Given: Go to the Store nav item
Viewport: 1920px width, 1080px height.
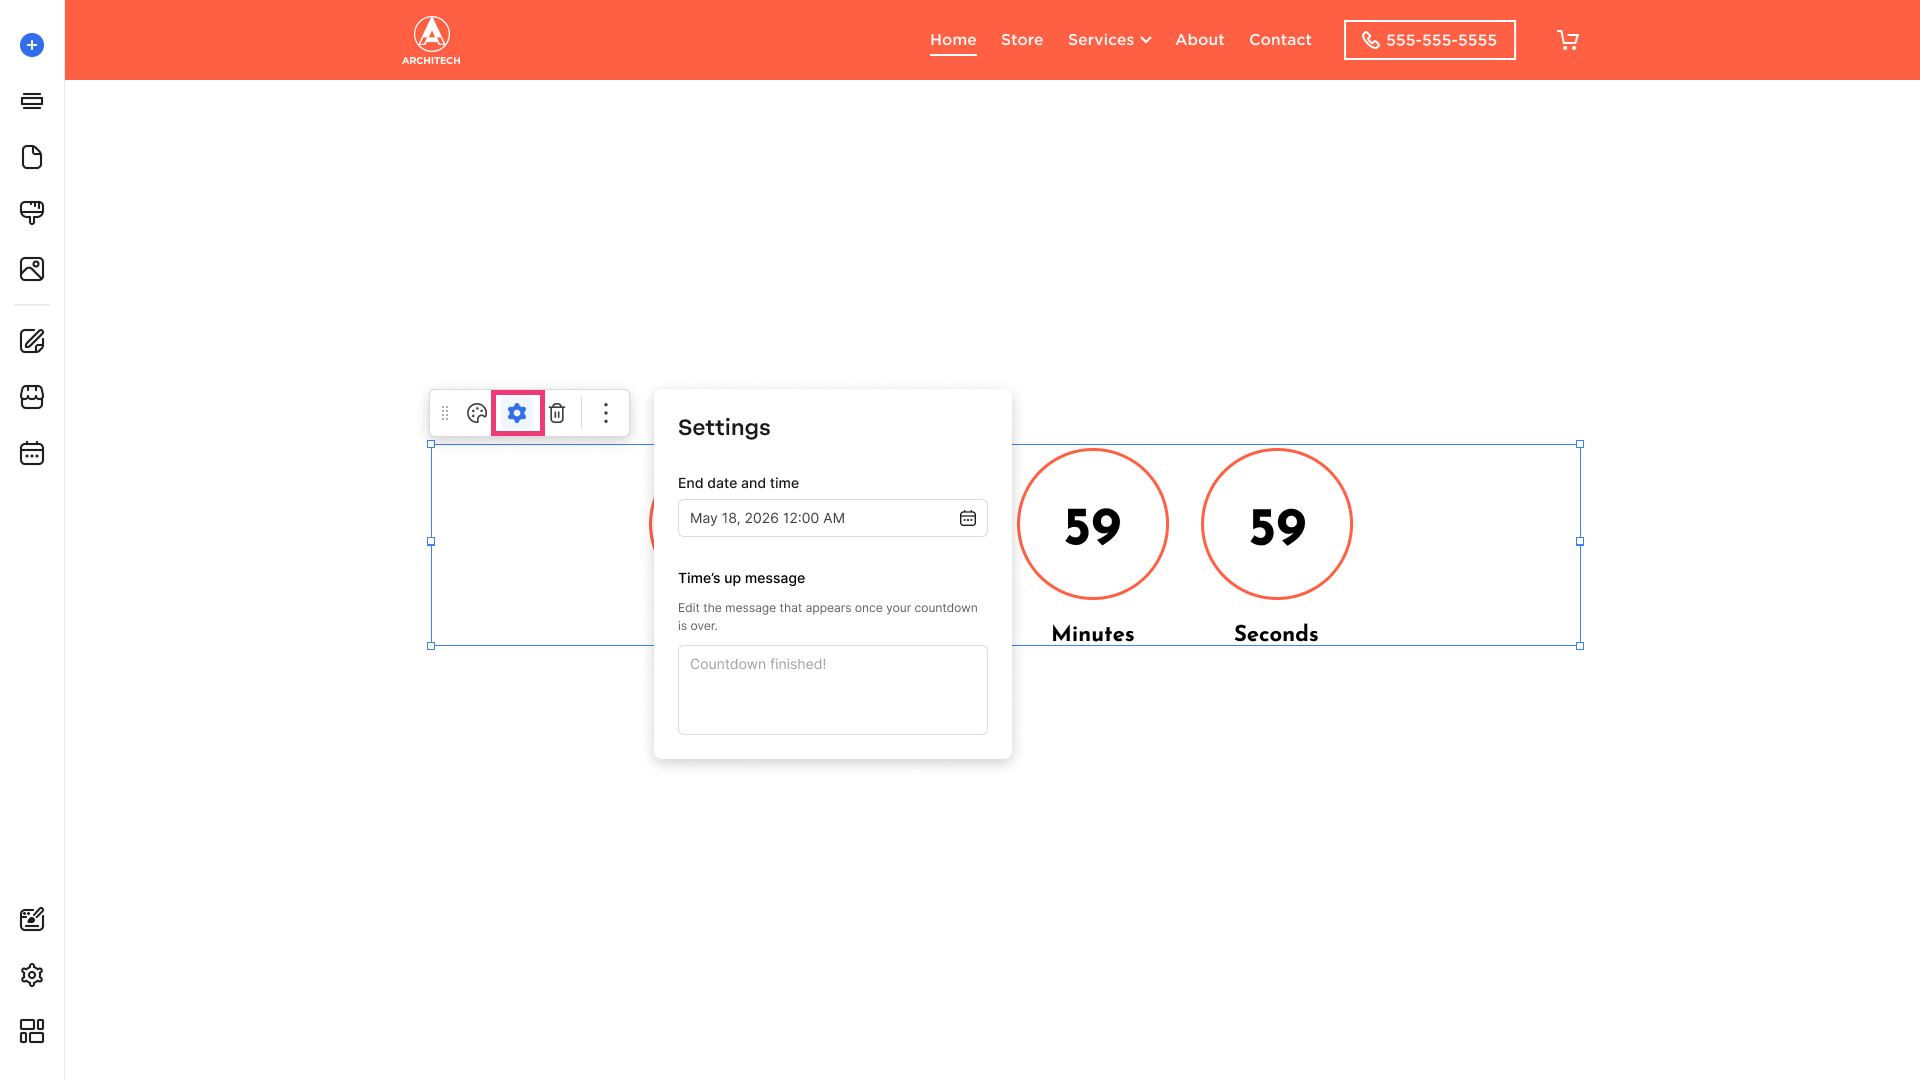Looking at the screenshot, I should (x=1022, y=40).
